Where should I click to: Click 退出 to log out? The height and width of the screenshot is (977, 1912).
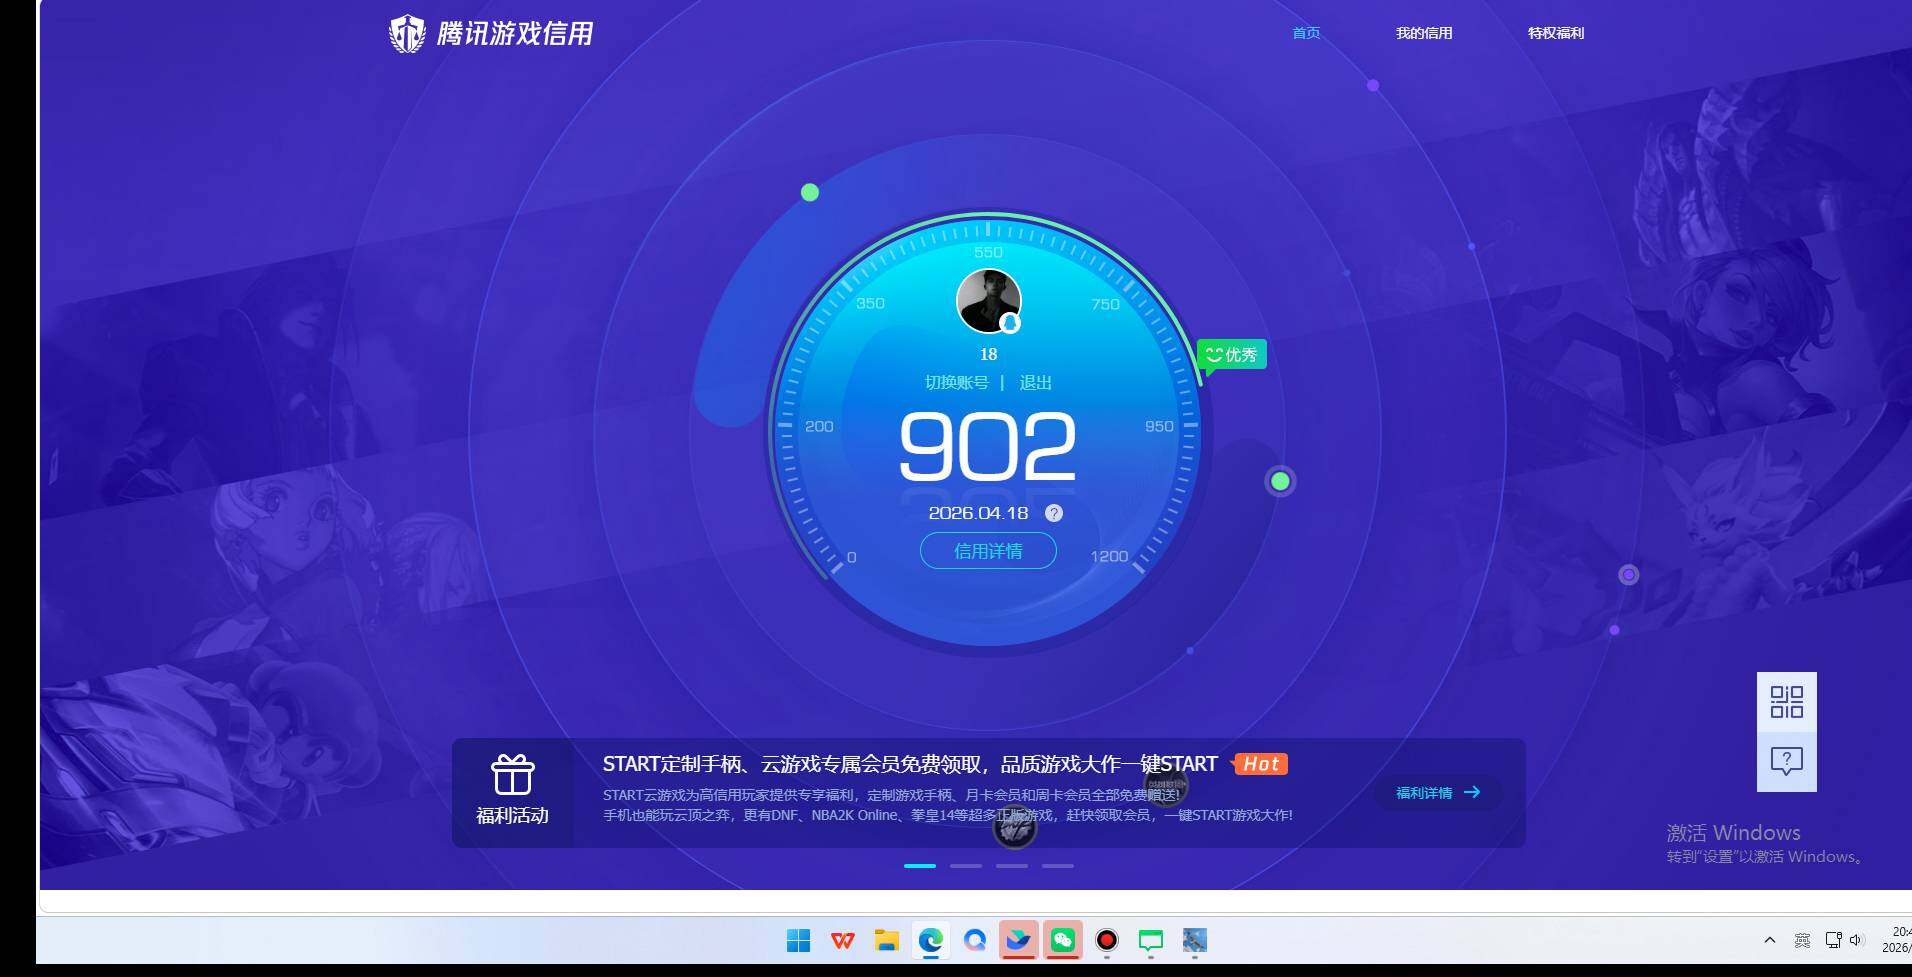point(1035,382)
